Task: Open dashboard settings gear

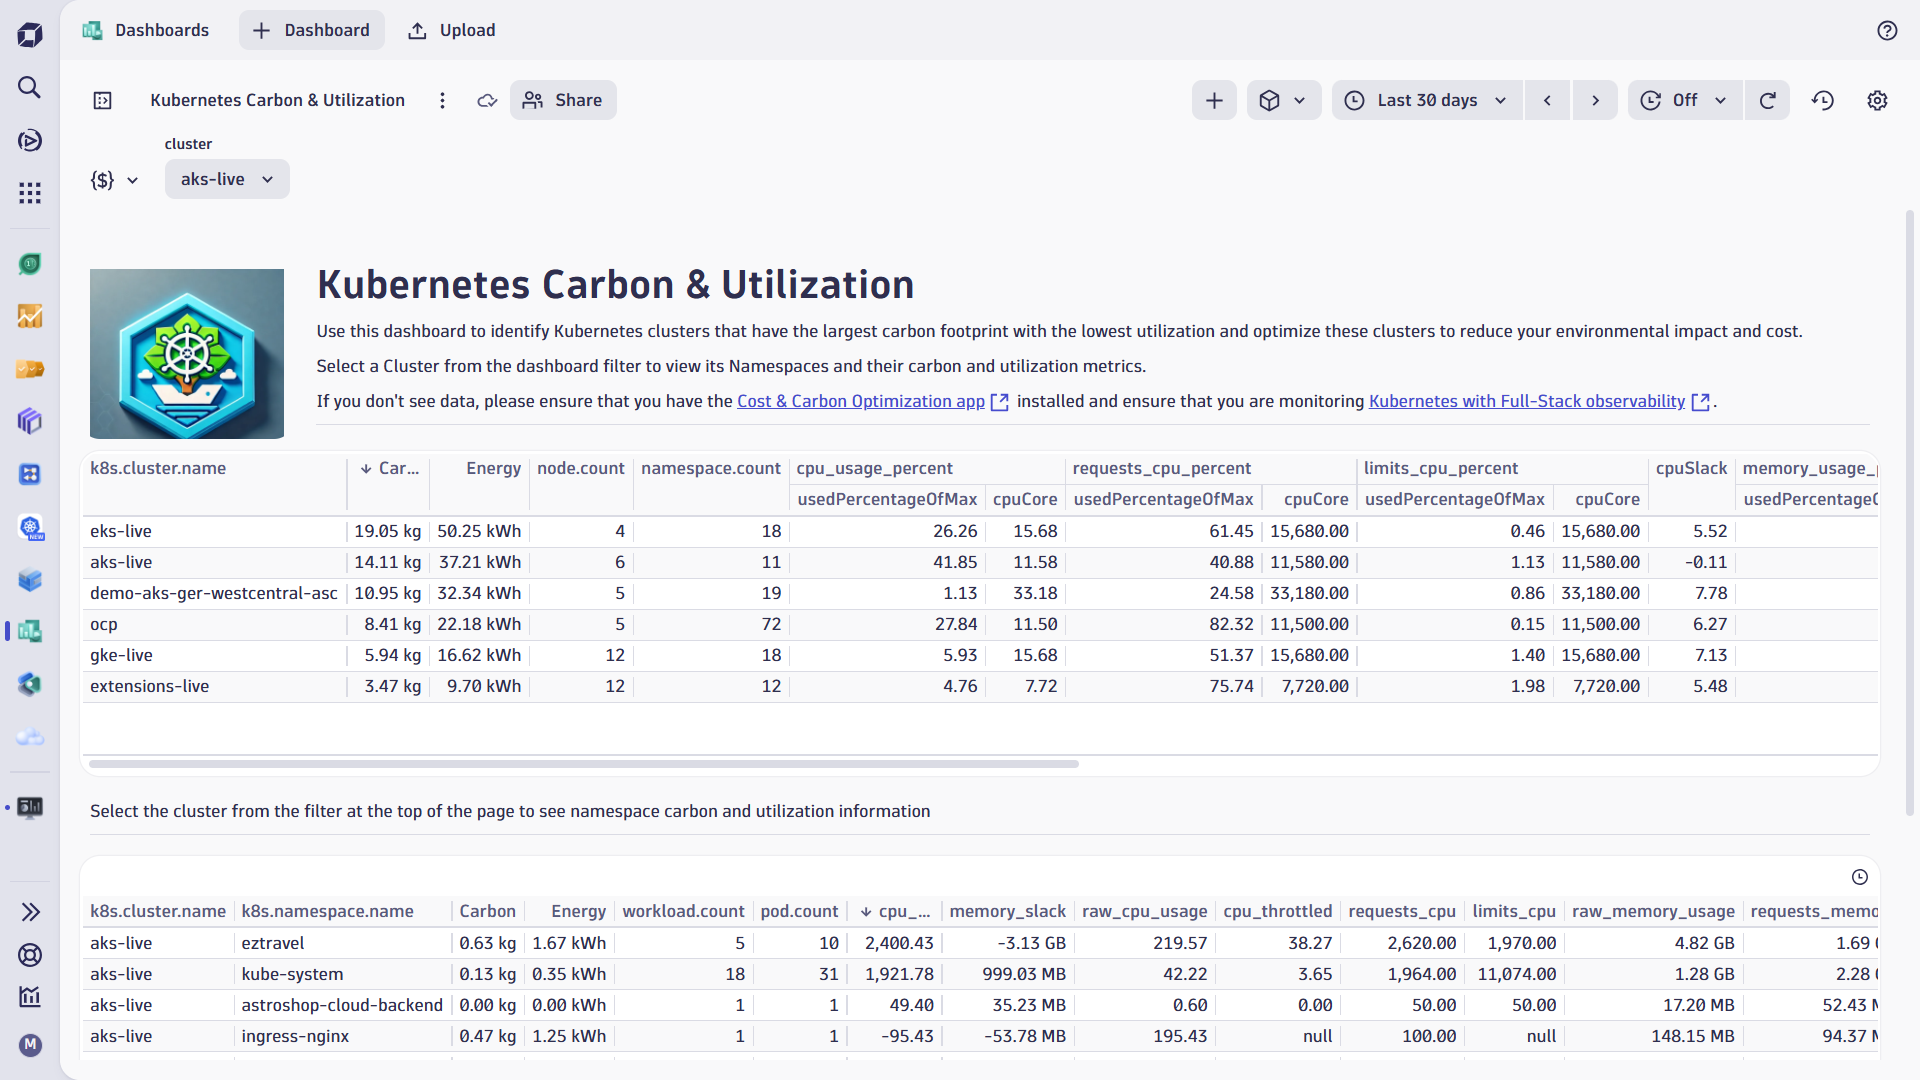Action: click(x=1877, y=100)
